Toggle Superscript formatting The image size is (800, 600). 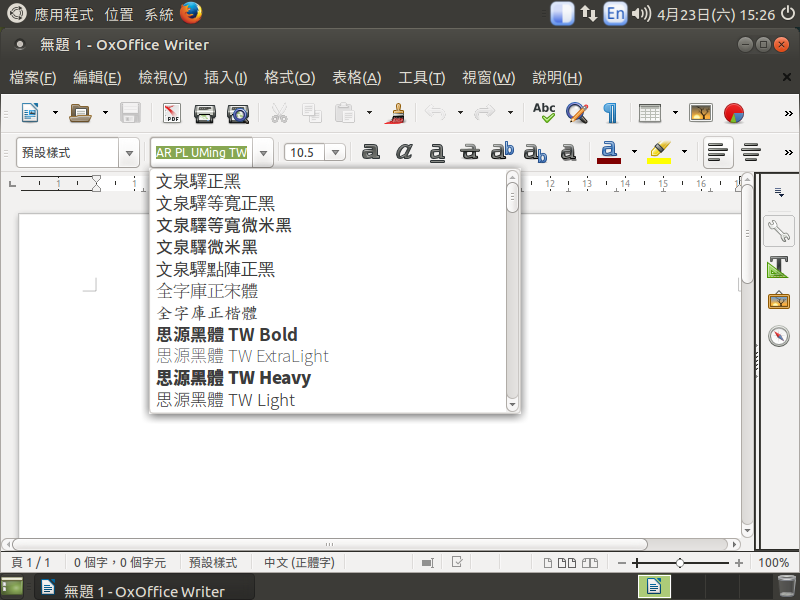(502, 151)
